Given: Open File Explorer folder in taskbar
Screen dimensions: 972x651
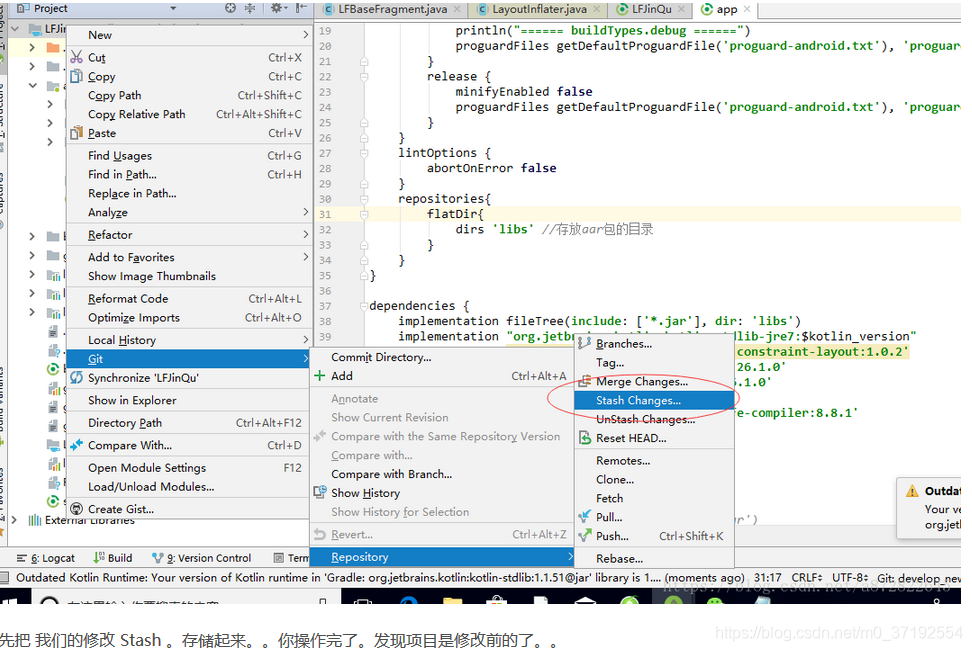Looking at the screenshot, I should [x=453, y=600].
